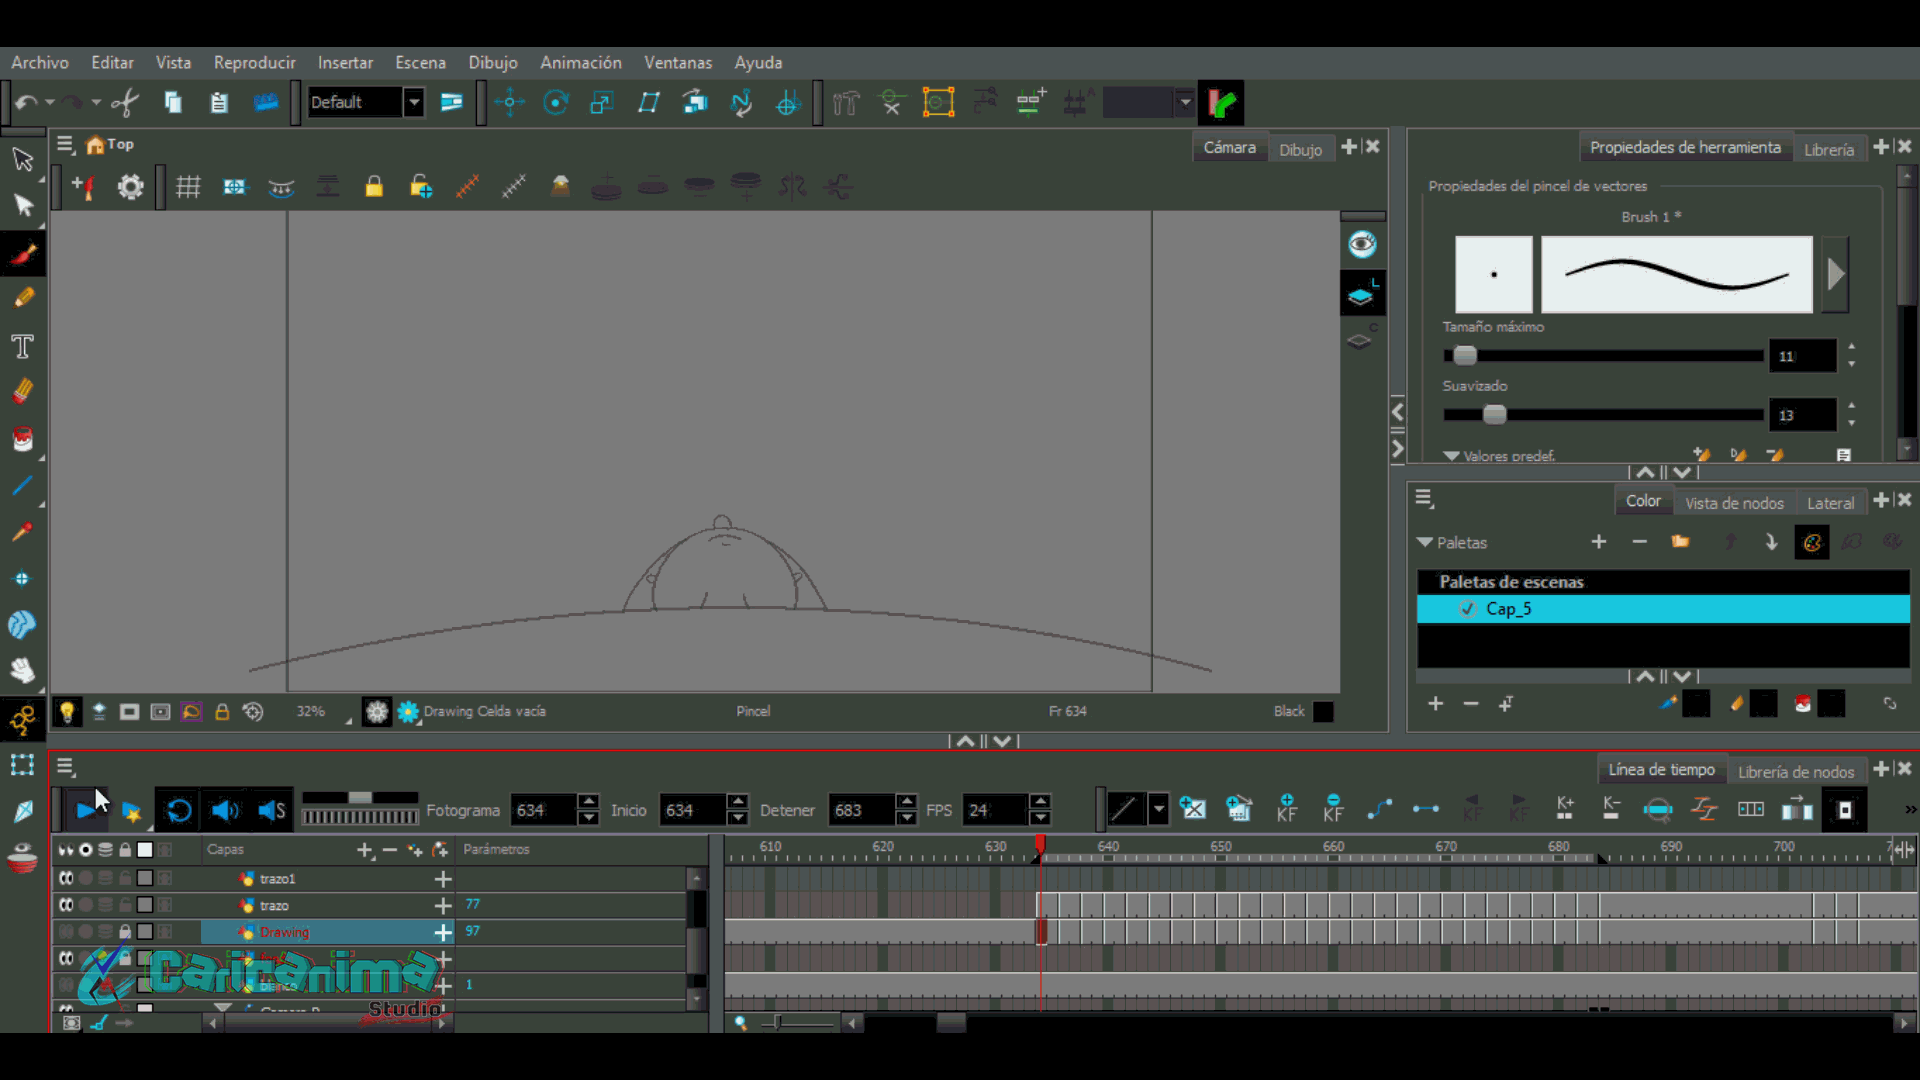This screenshot has height=1080, width=1920.
Task: Select the Eraser tool
Action: click(23, 392)
